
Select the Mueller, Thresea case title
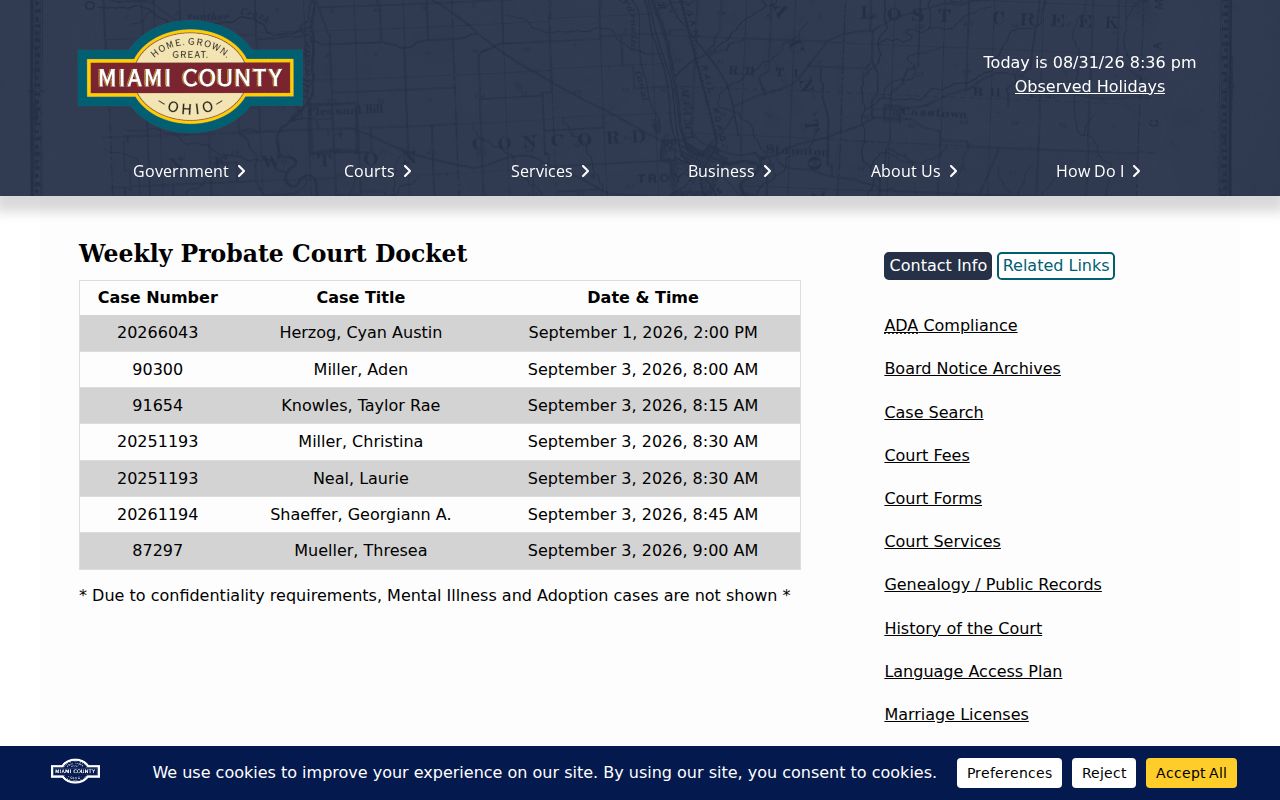click(x=361, y=550)
